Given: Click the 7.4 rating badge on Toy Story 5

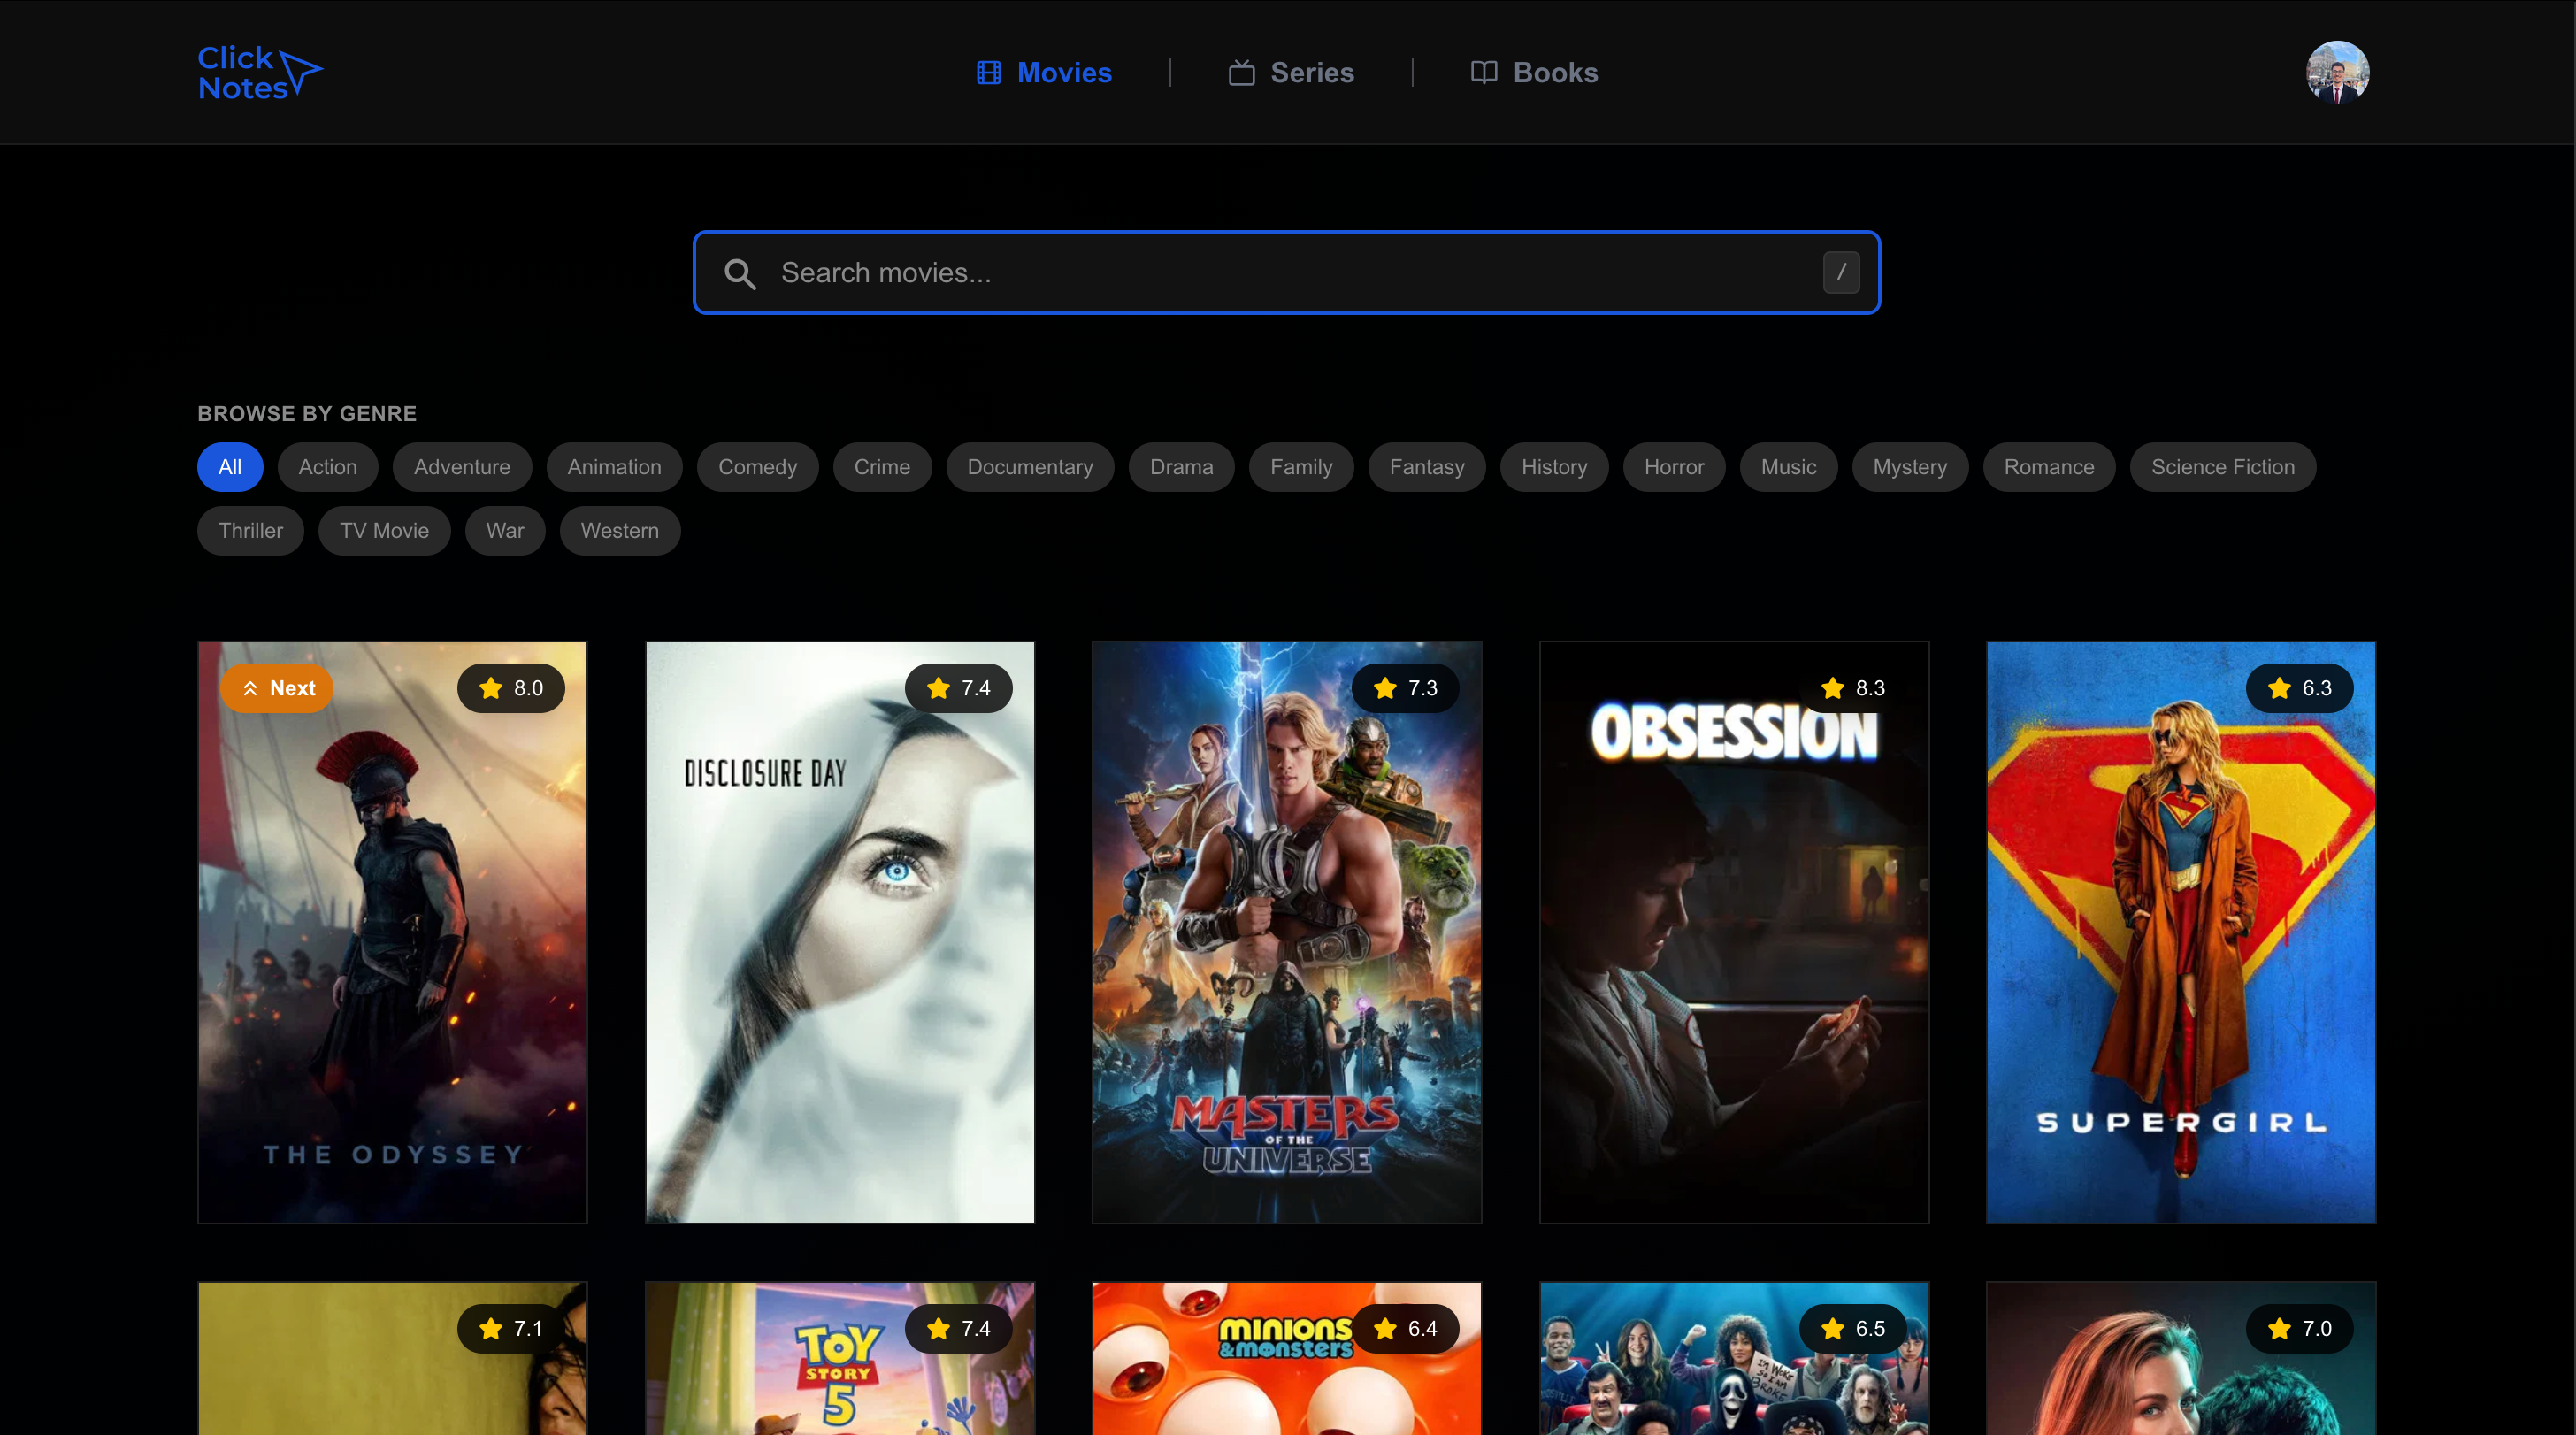Looking at the screenshot, I should click(x=958, y=1329).
